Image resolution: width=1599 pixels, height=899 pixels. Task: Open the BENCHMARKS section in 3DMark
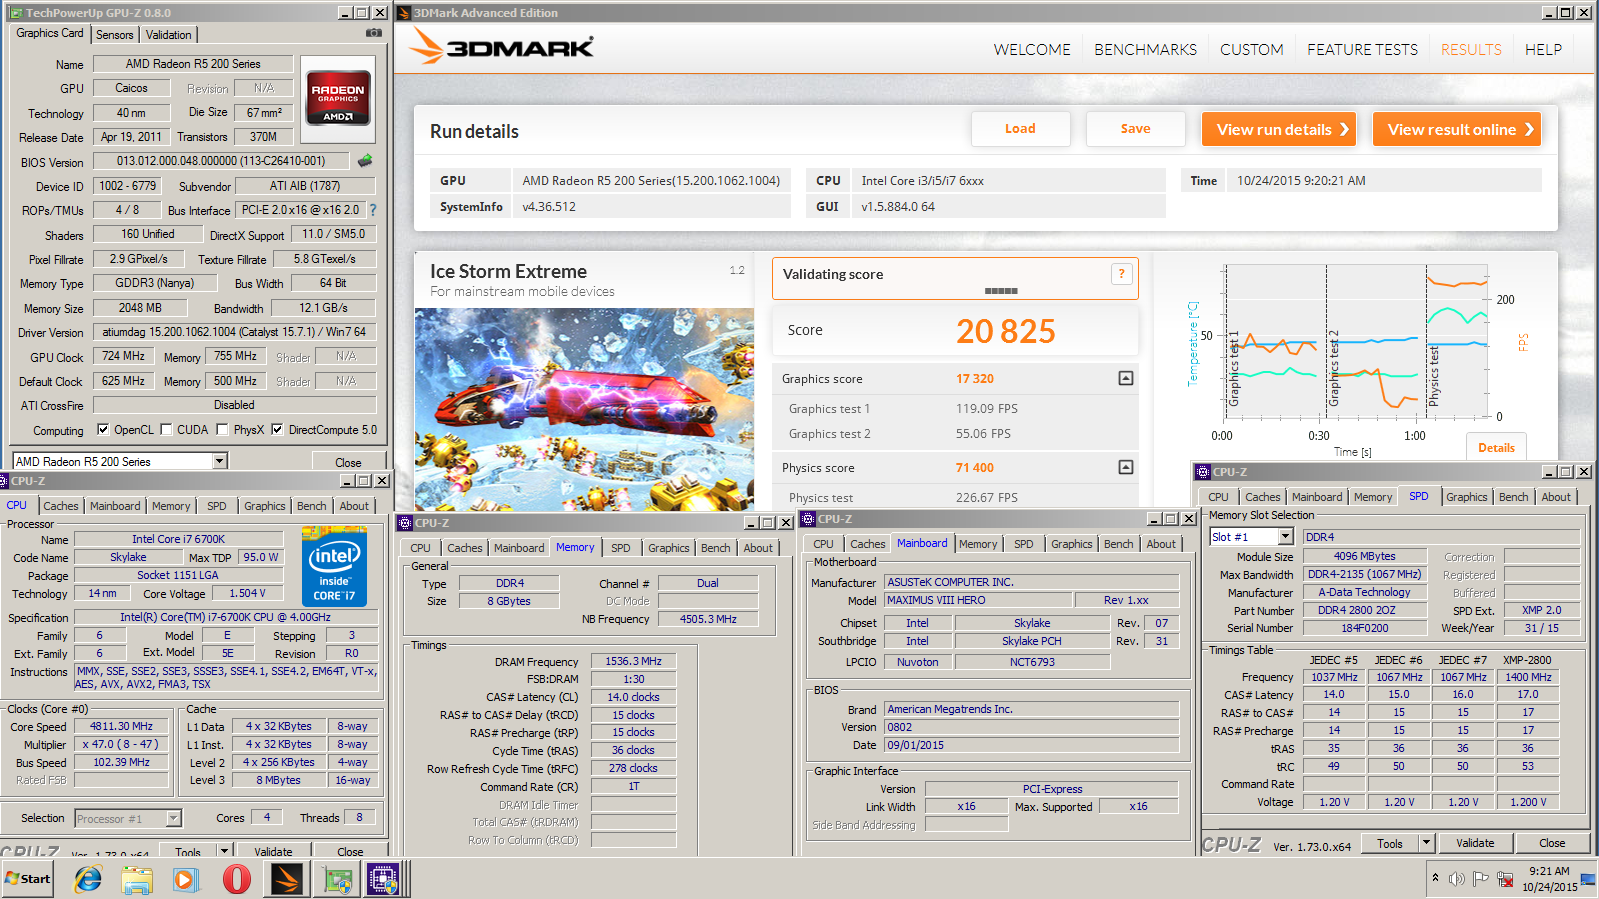[1145, 49]
